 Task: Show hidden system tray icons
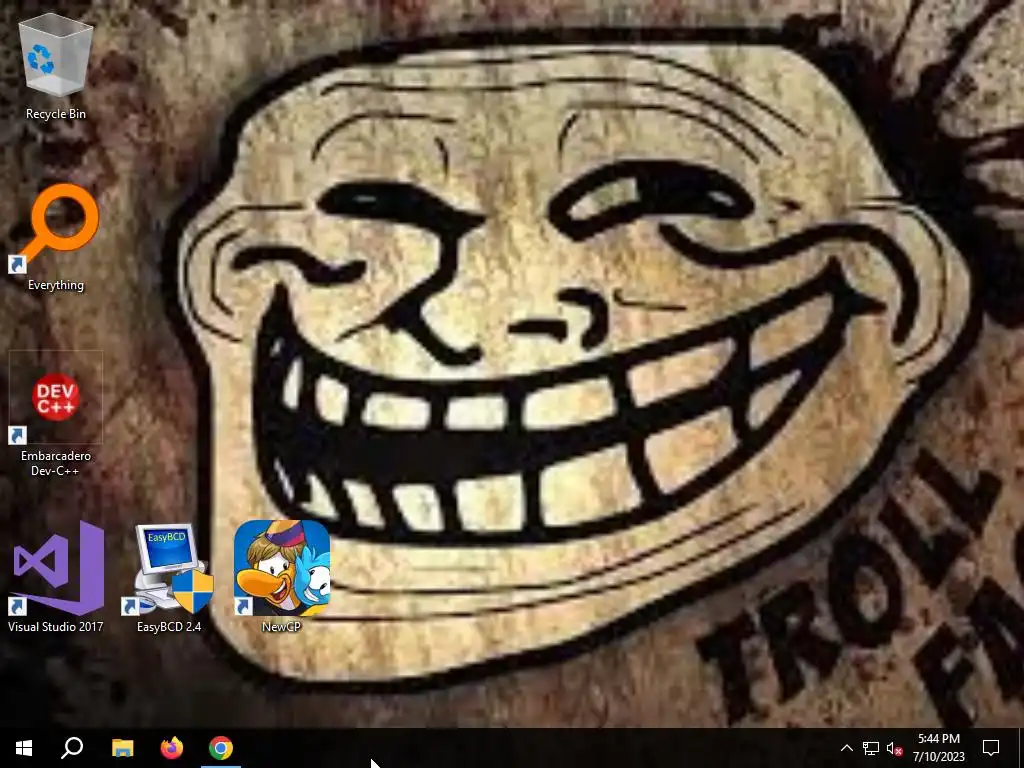(846, 748)
